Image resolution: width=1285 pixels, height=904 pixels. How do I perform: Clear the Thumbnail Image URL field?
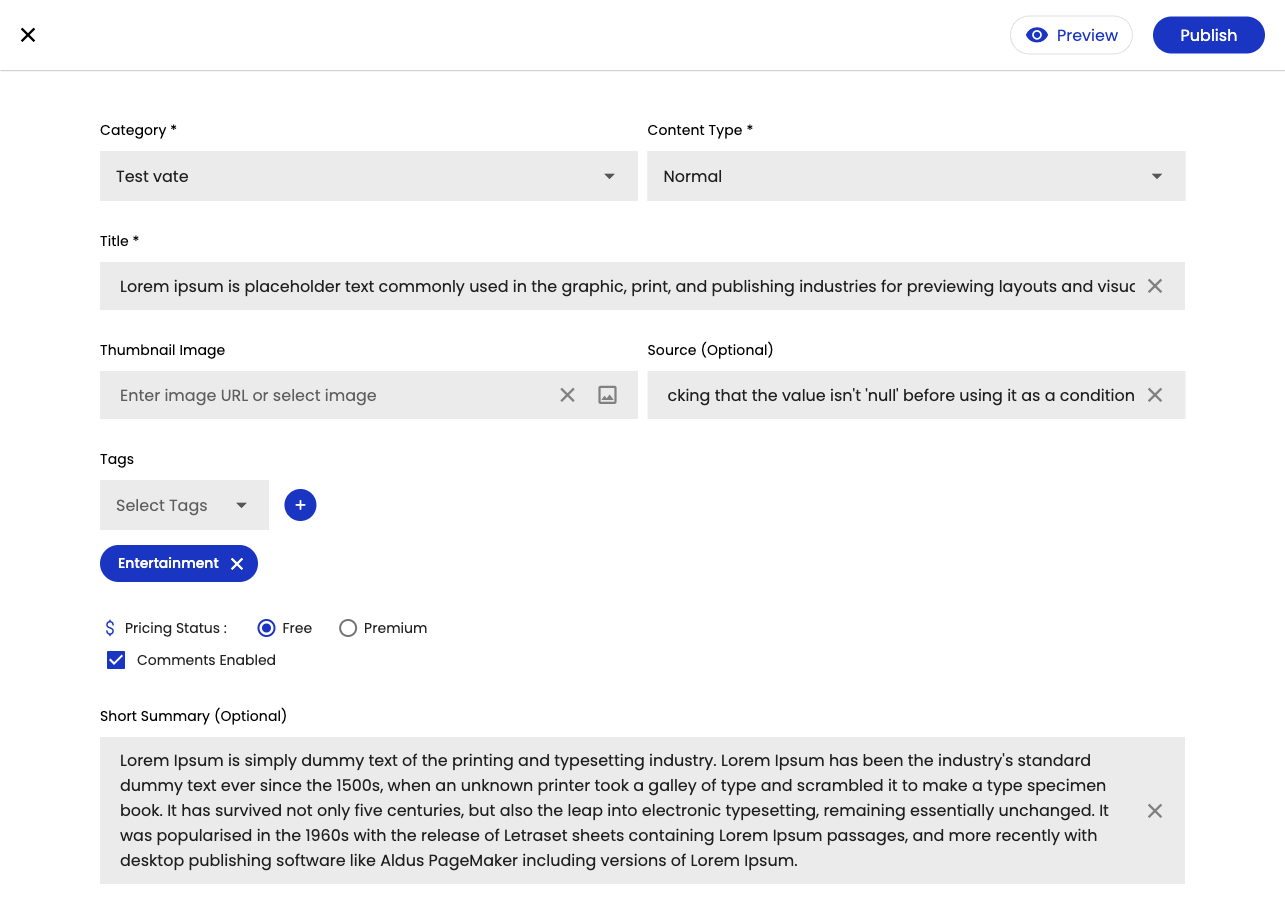pyautogui.click(x=567, y=395)
